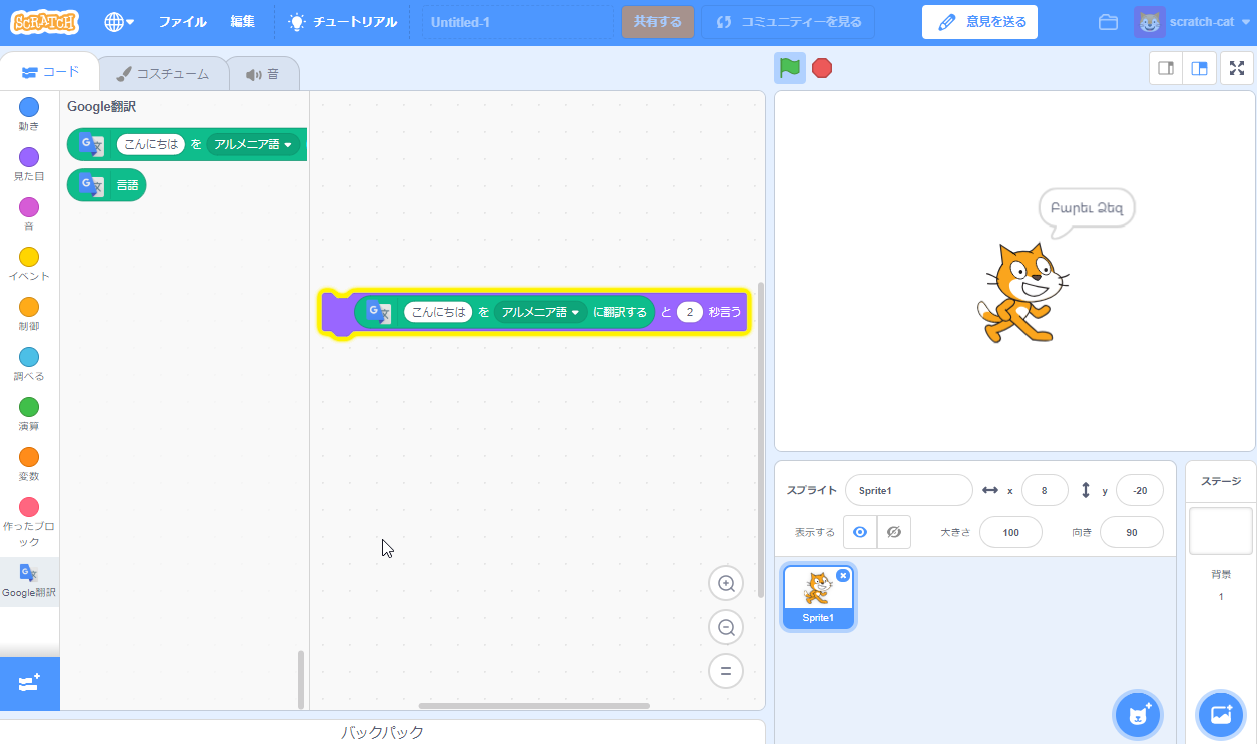
Task: Select the 演算 operators category
Action: coord(29,414)
